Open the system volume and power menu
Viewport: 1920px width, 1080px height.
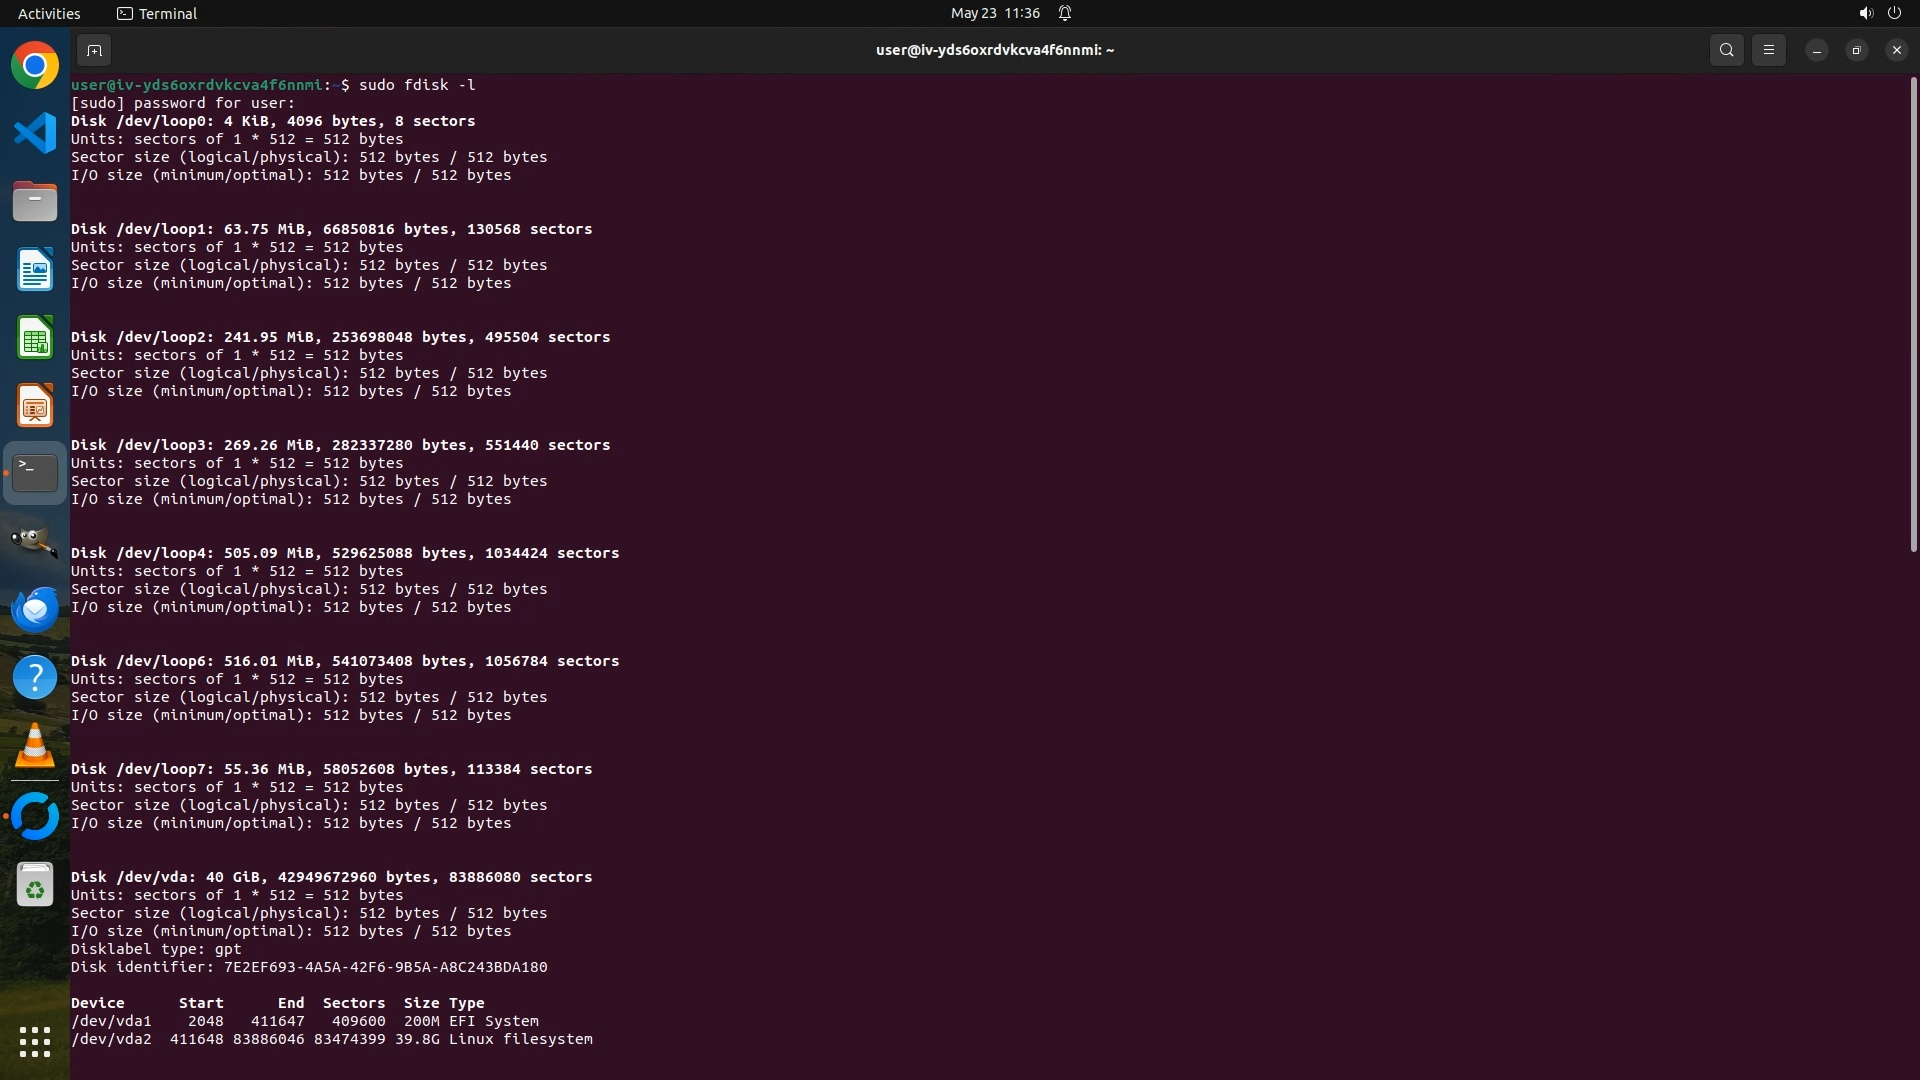1879,13
